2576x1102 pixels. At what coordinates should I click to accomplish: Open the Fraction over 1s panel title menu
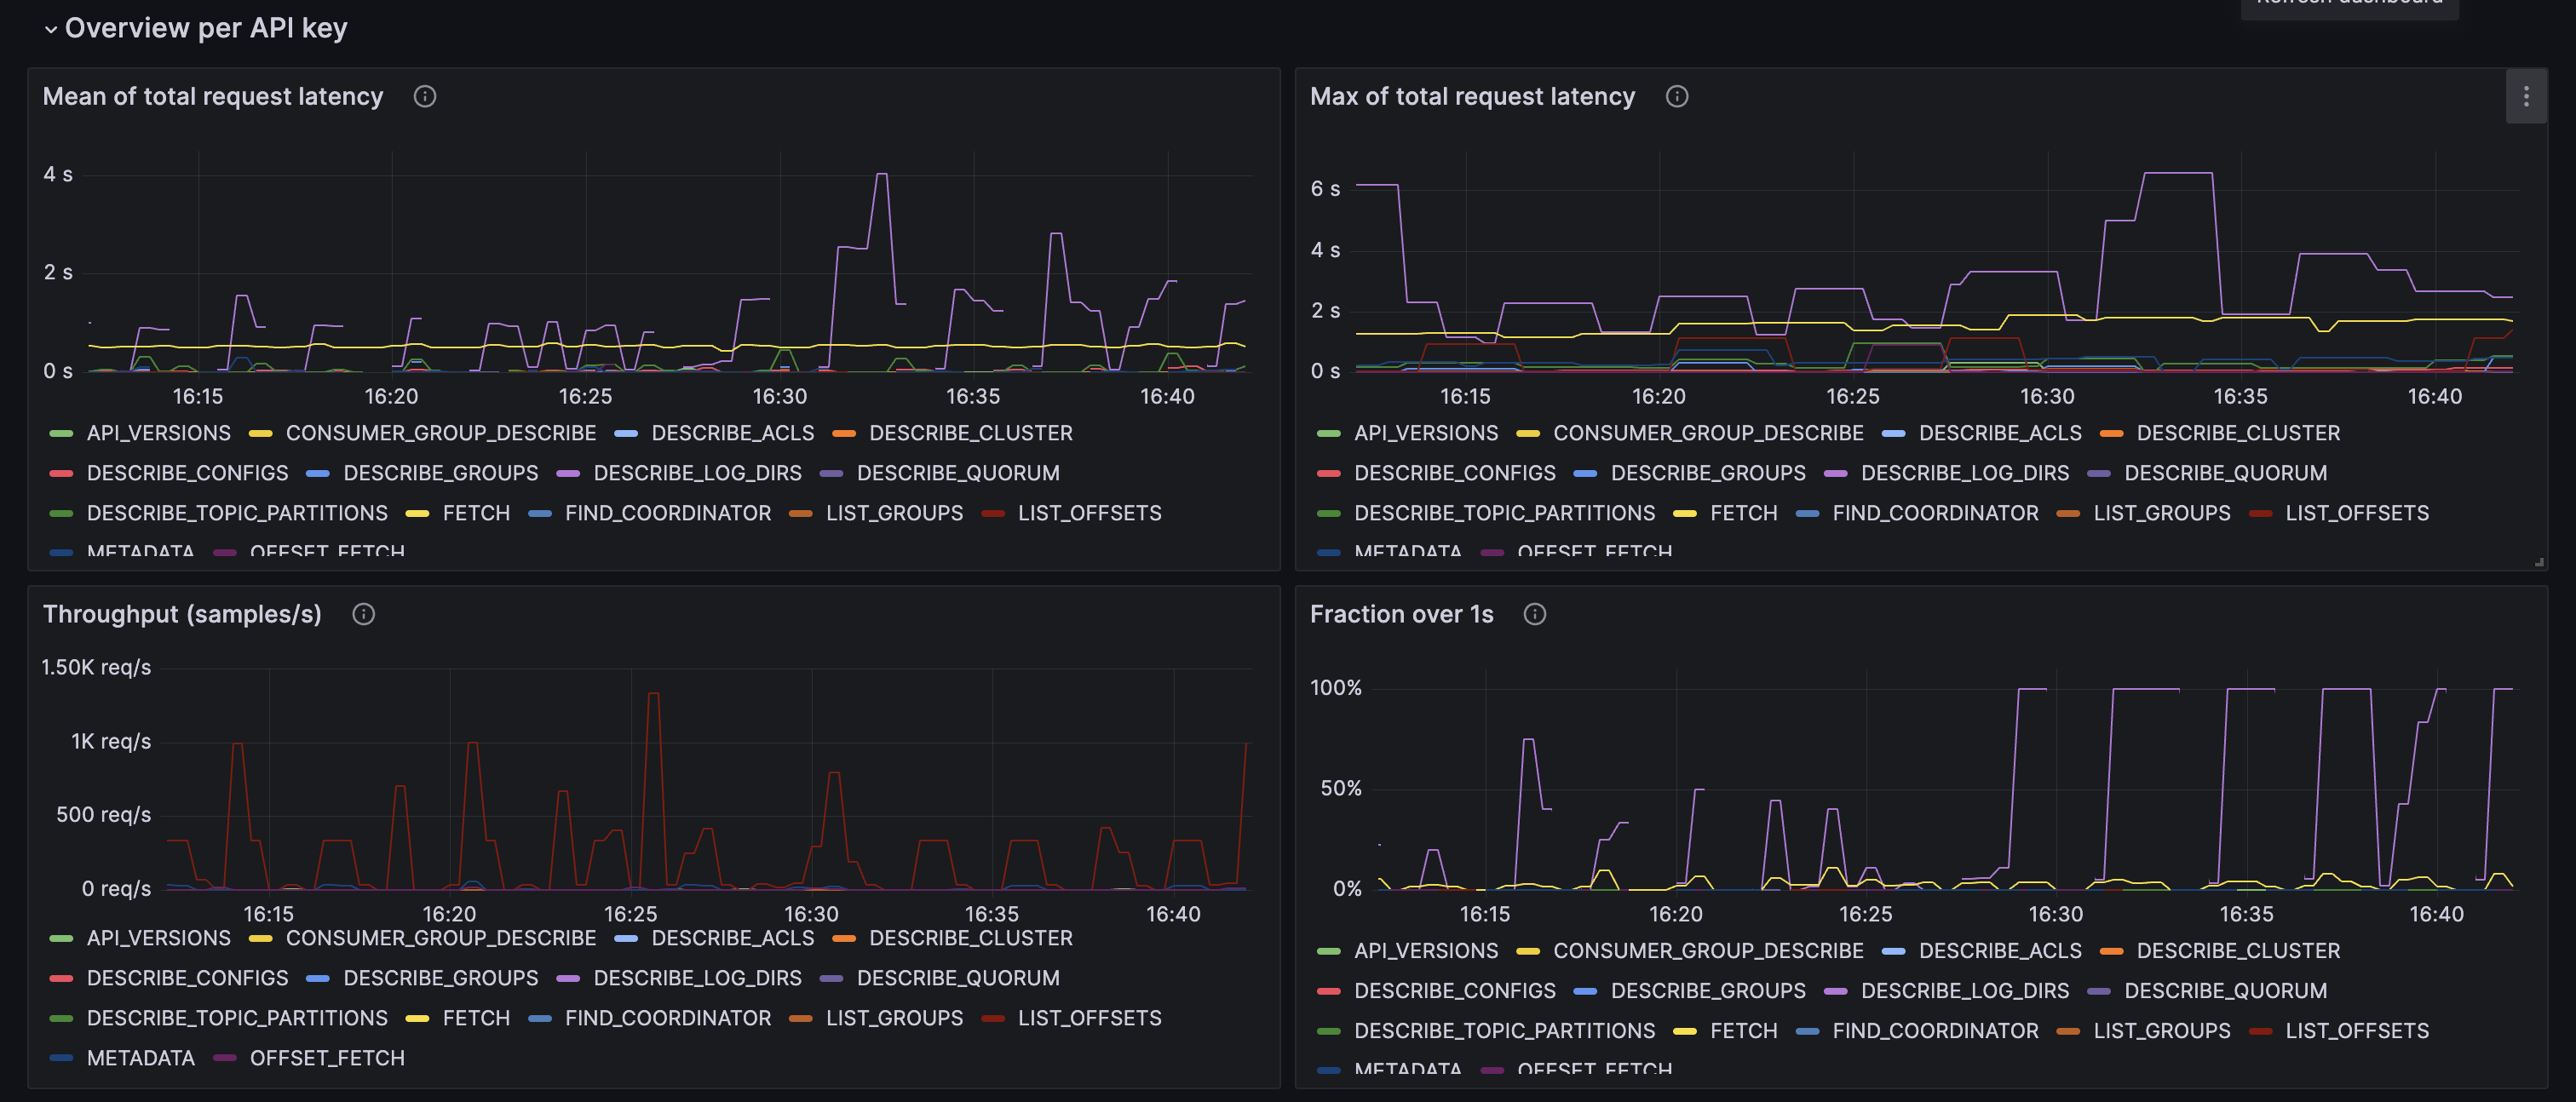(1401, 615)
